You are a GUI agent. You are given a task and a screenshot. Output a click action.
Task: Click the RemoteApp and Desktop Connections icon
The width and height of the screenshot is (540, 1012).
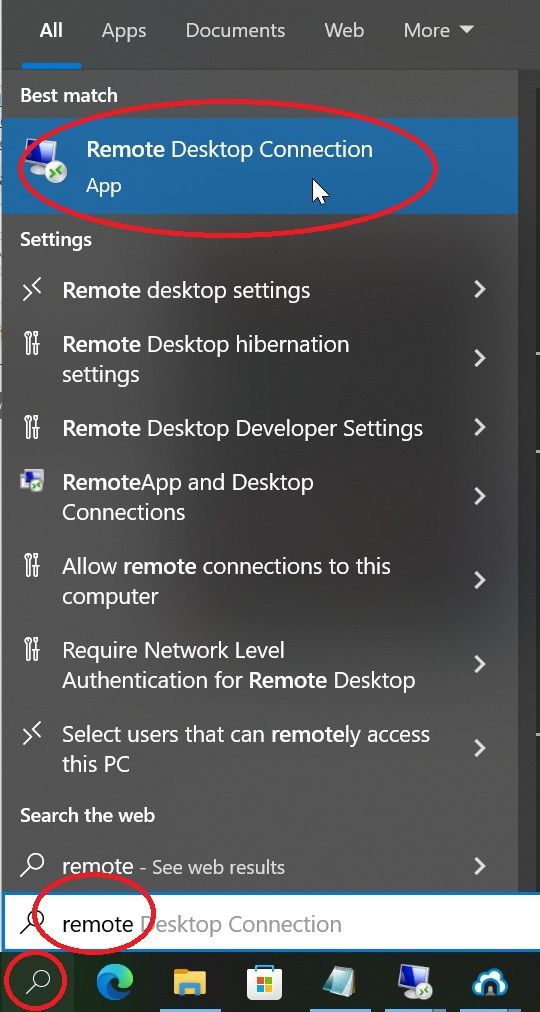[32, 481]
